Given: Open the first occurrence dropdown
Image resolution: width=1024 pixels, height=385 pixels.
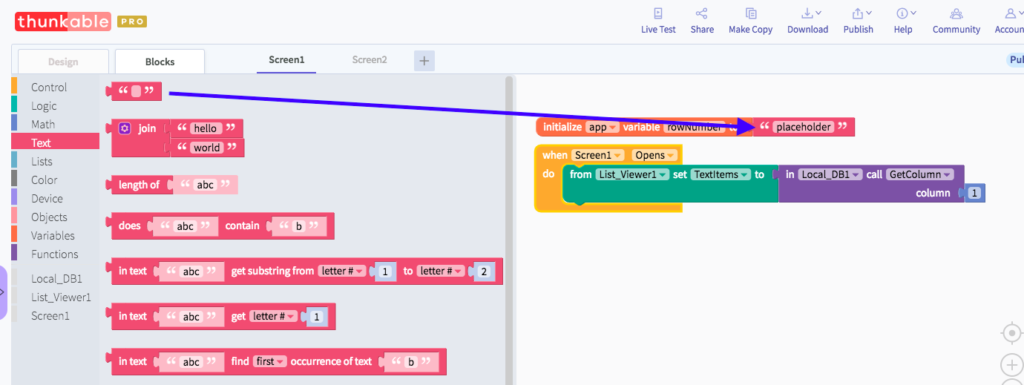Looking at the screenshot, I should point(270,361).
